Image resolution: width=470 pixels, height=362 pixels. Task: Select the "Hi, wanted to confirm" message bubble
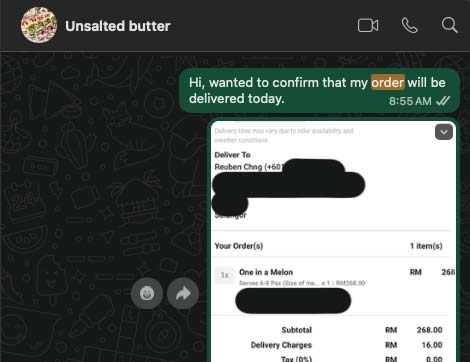click(x=319, y=91)
